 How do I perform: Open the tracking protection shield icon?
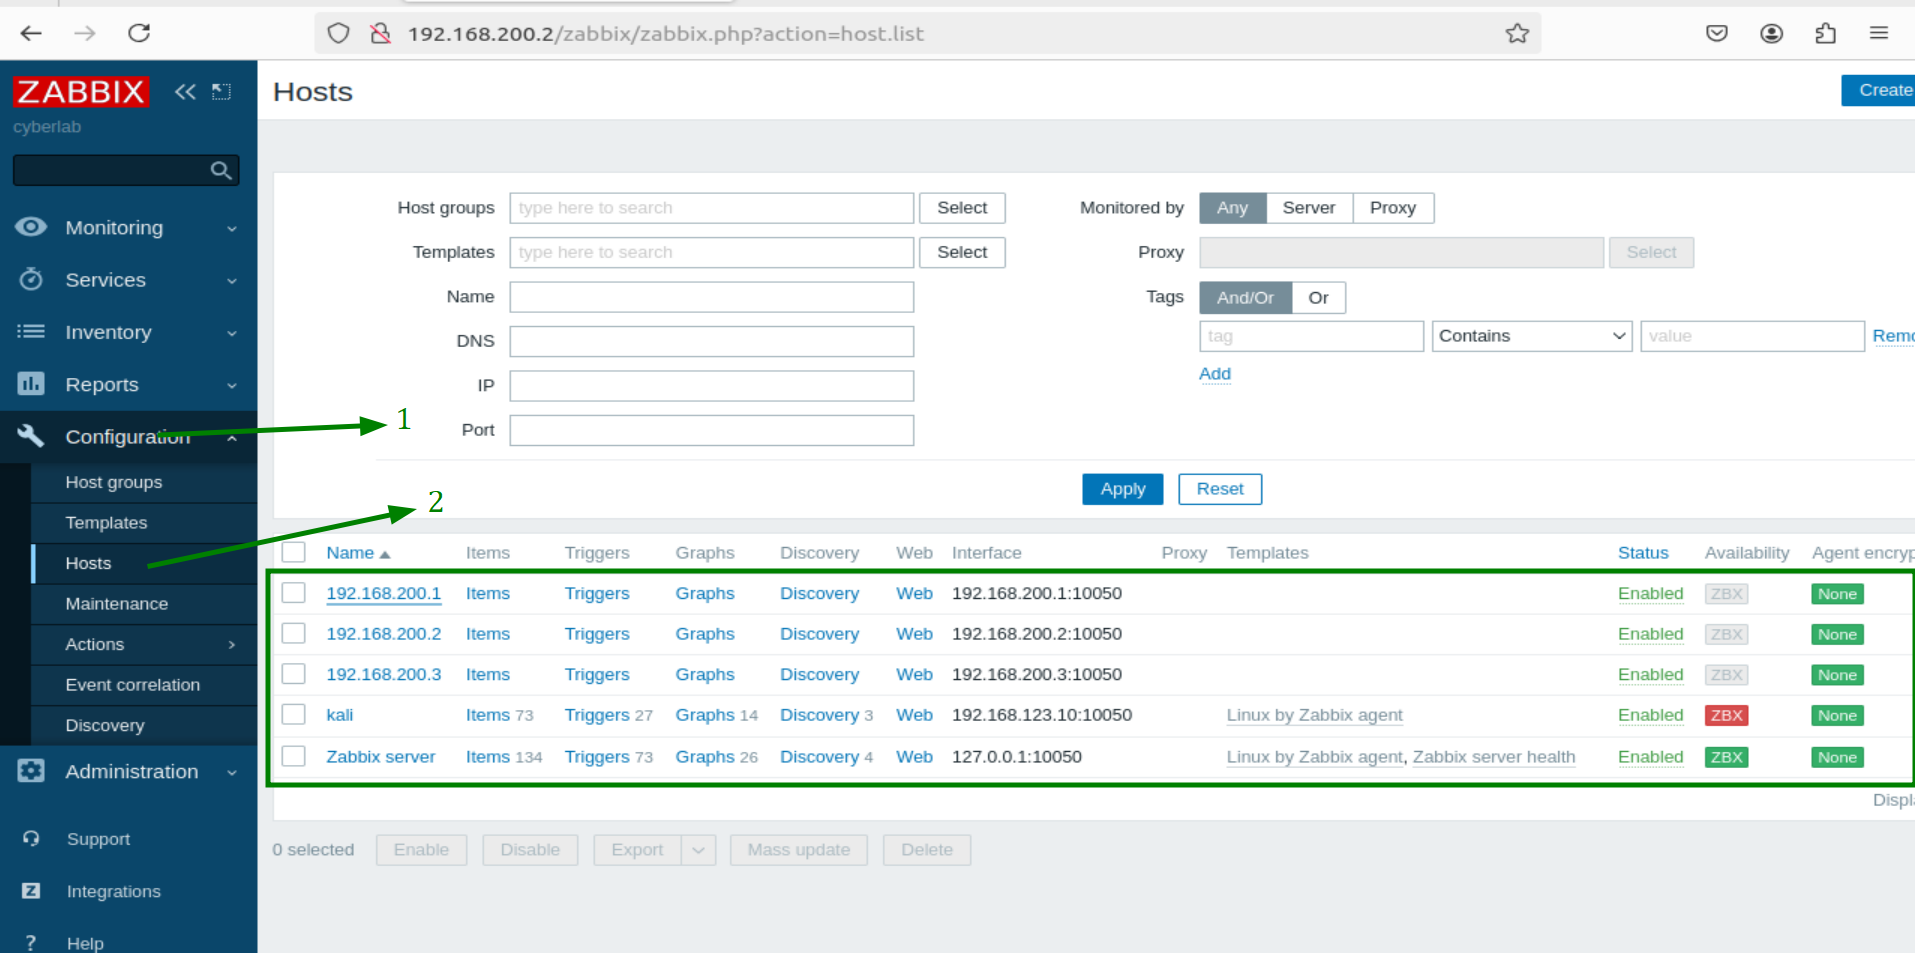[339, 33]
